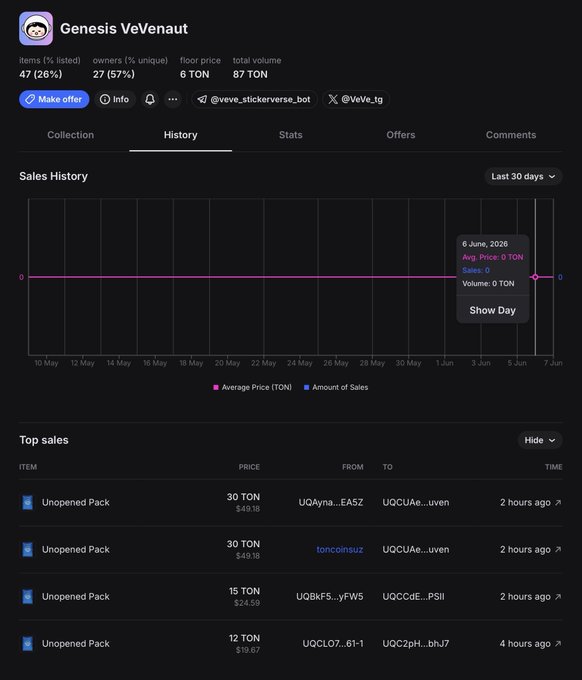Image resolution: width=582 pixels, height=680 pixels.
Task: Open pack icon in UQAyna...EA5Z row
Action: point(27,503)
